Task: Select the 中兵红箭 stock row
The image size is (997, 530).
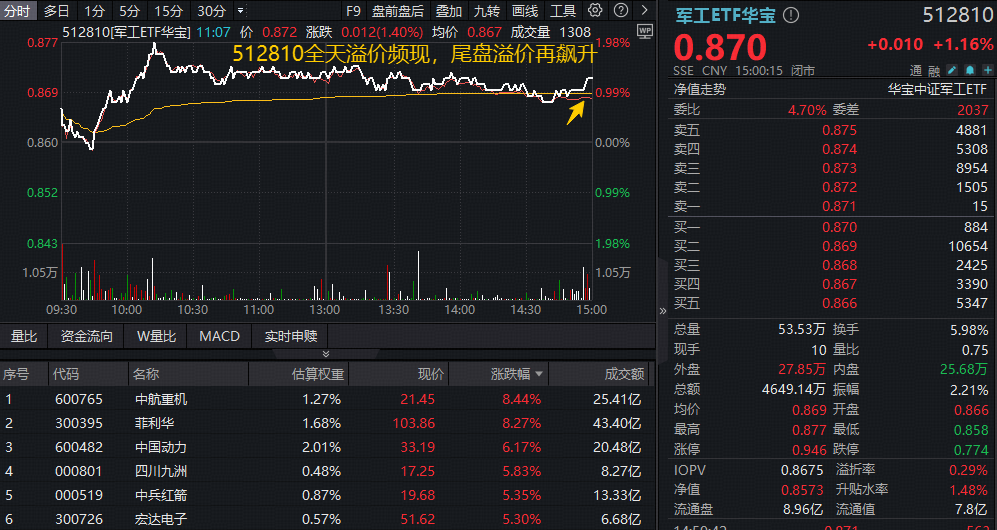Action: tap(327, 495)
